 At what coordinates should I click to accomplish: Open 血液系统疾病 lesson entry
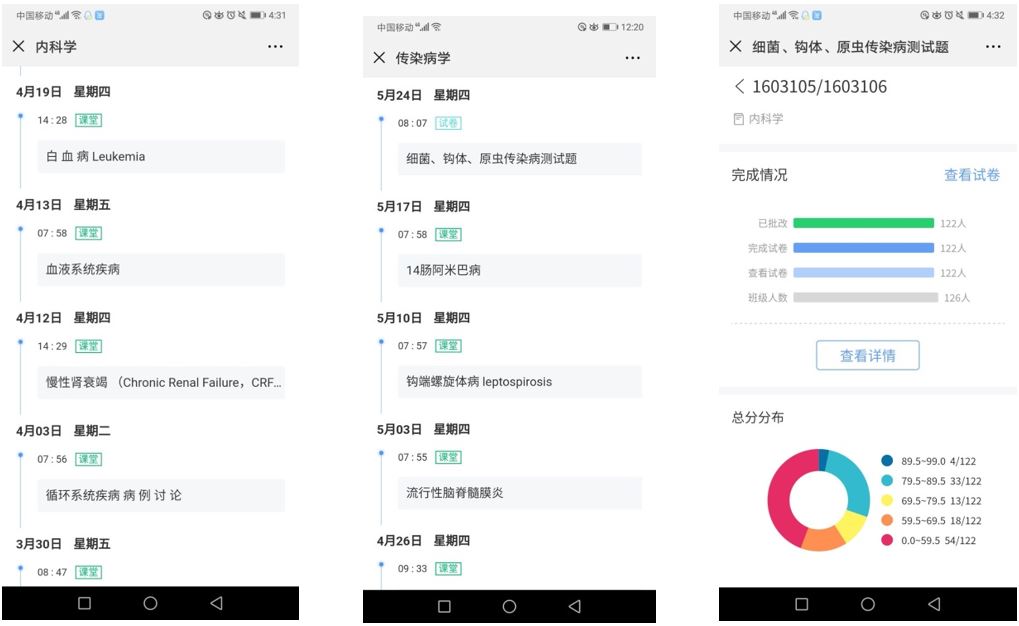161,270
